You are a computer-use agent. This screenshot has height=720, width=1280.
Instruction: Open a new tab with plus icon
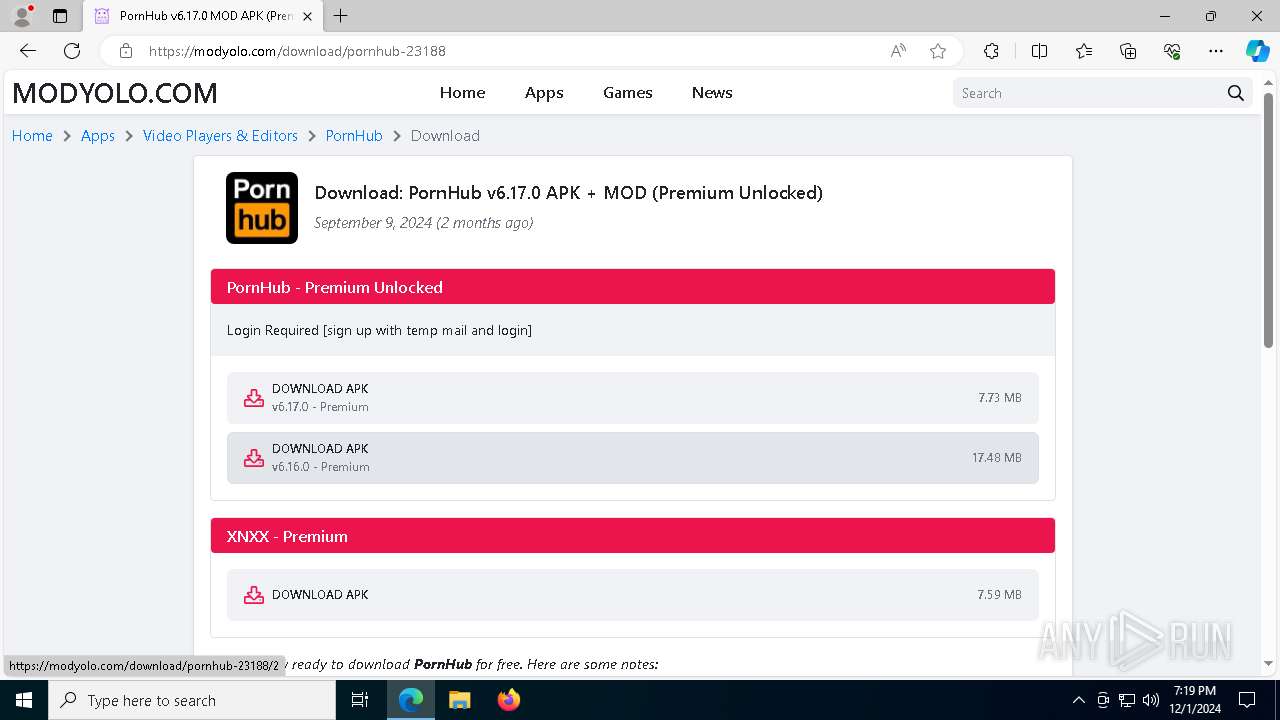[341, 16]
